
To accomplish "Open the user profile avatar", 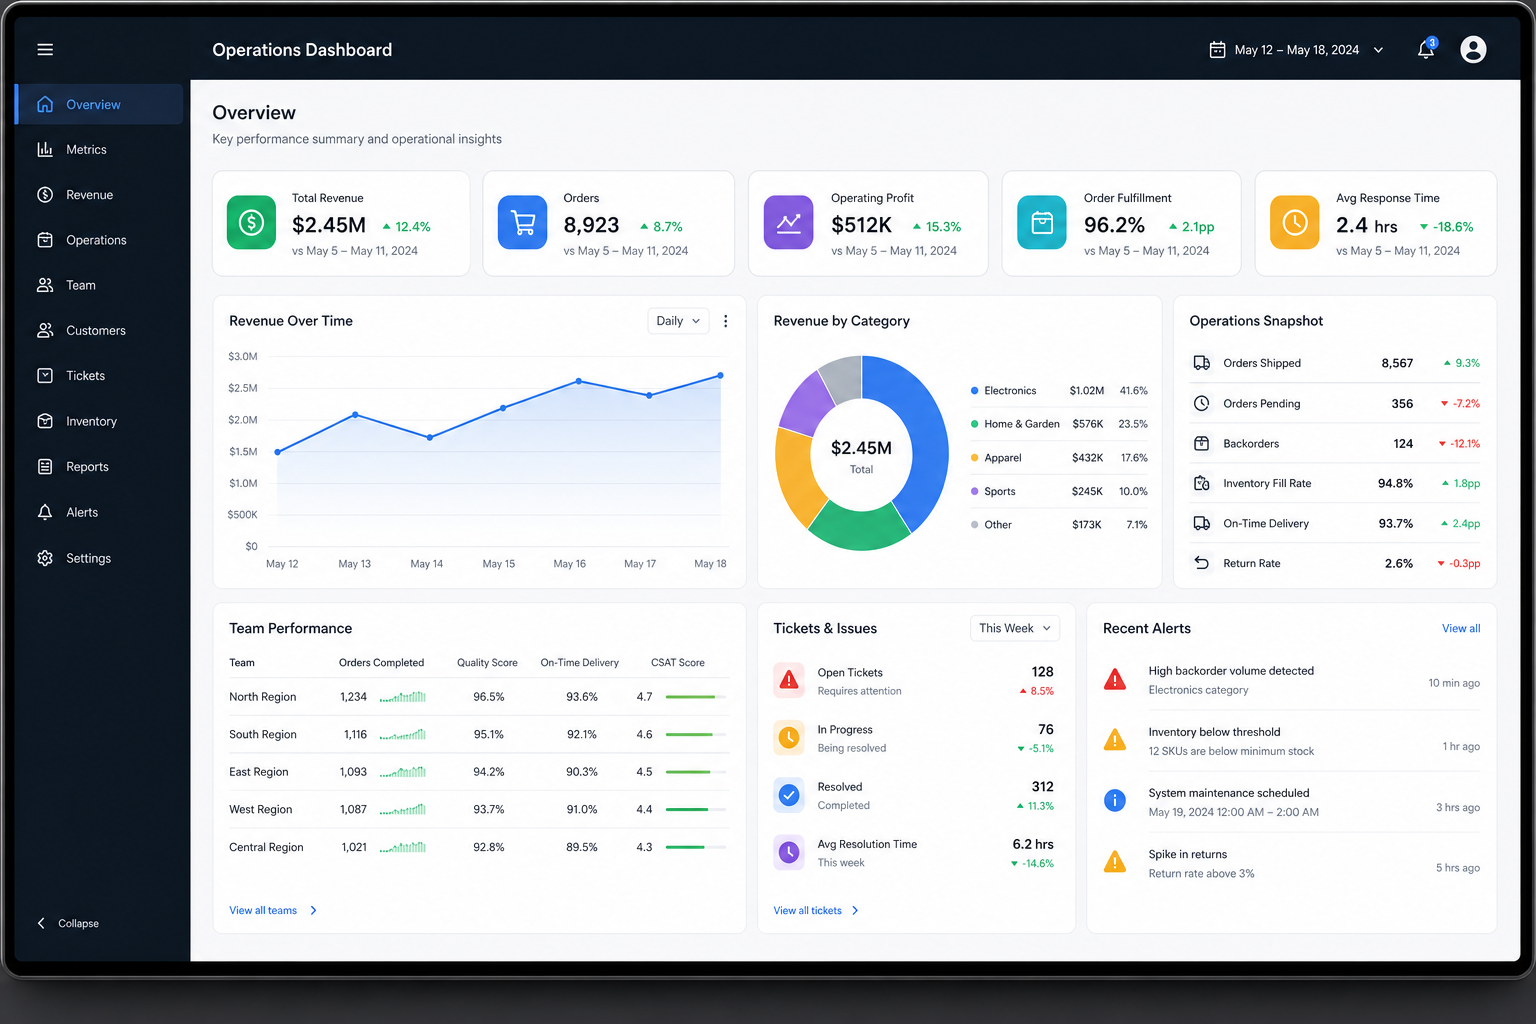I will 1473,49.
